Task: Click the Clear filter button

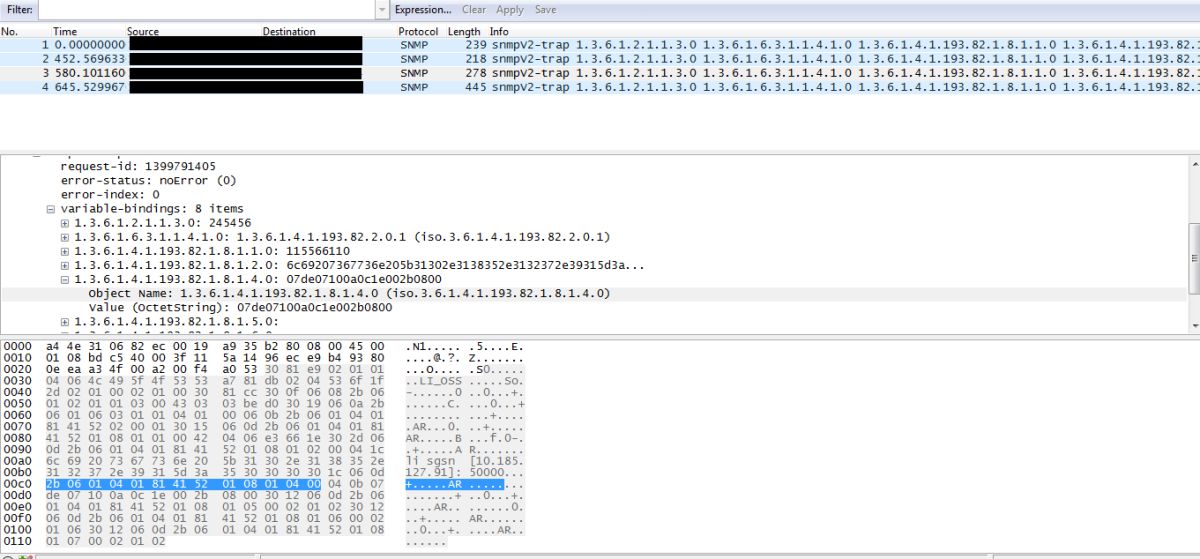Action: coord(474,9)
